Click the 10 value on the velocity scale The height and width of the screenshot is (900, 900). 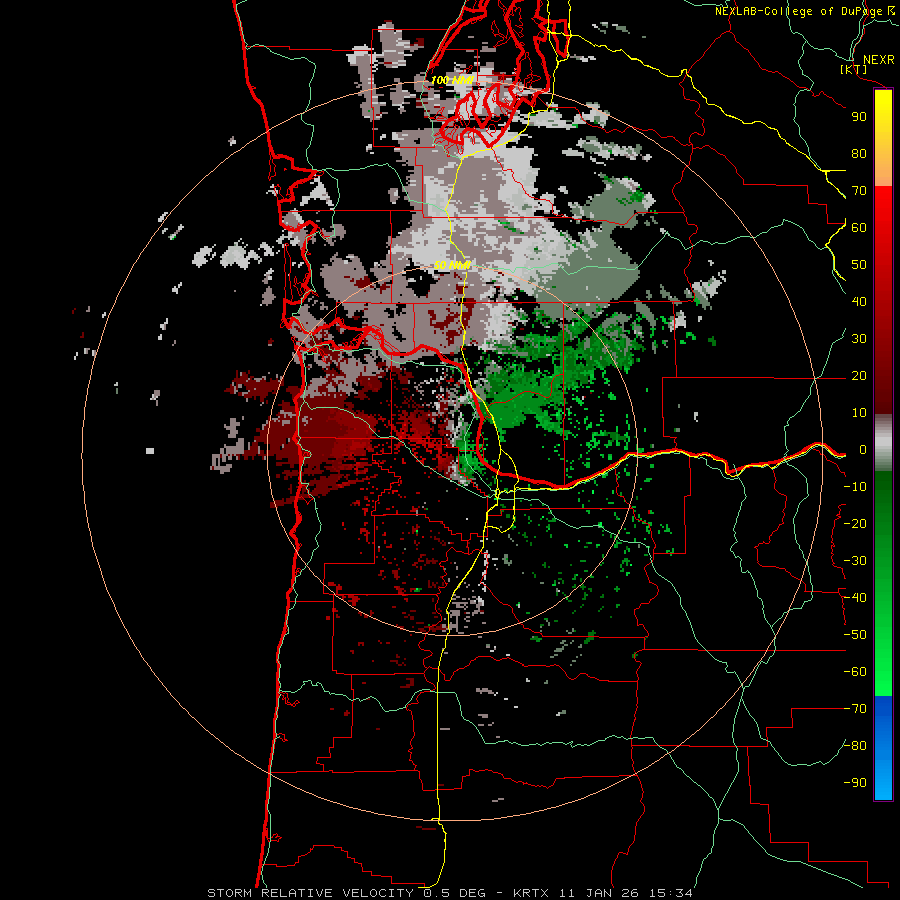[859, 413]
